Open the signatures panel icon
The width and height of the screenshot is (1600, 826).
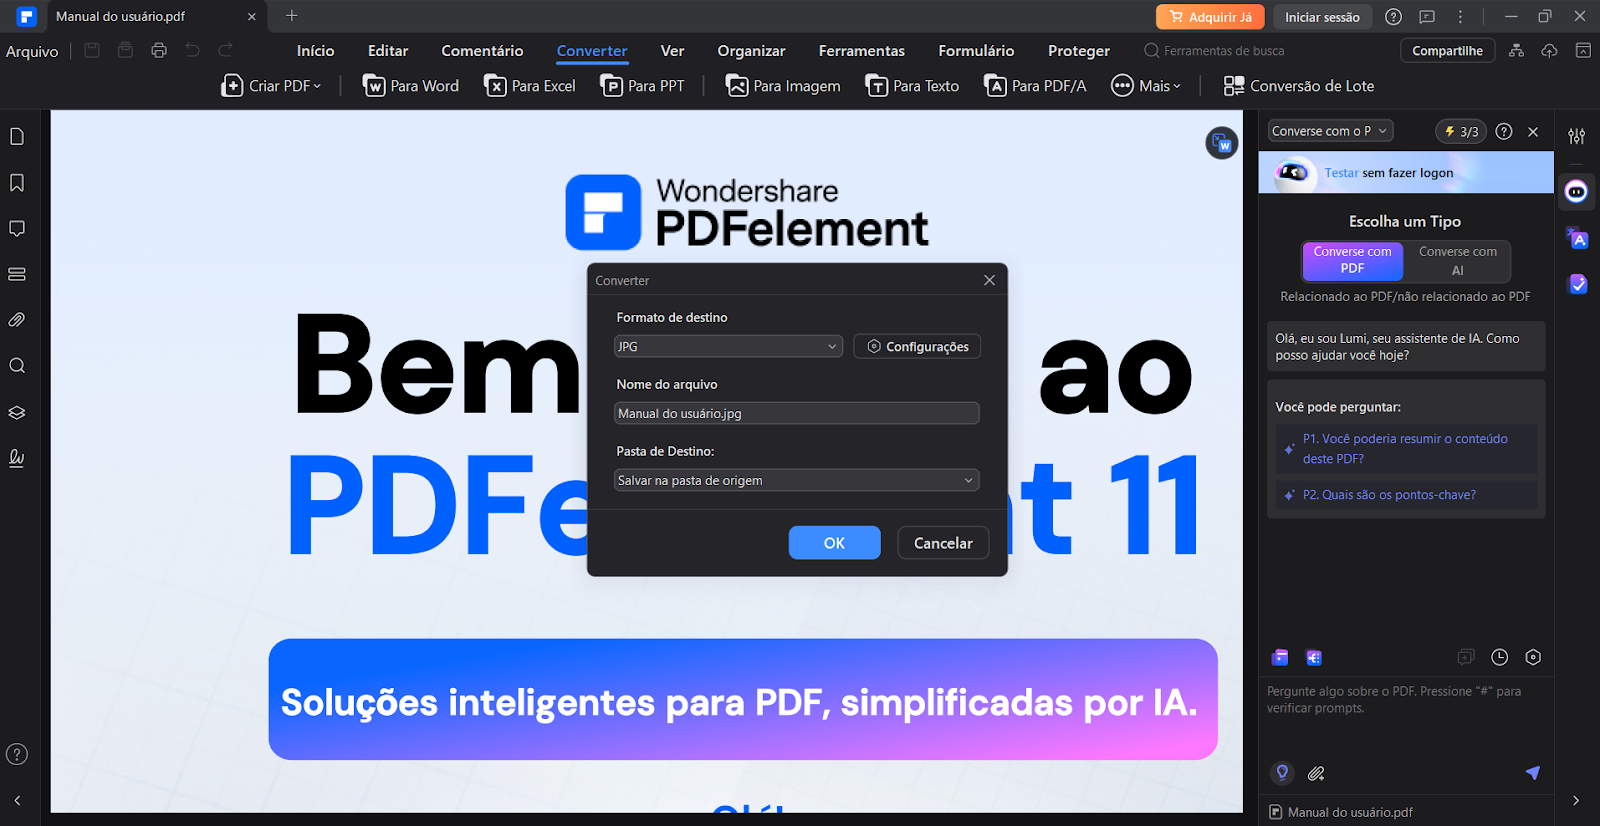coord(17,458)
